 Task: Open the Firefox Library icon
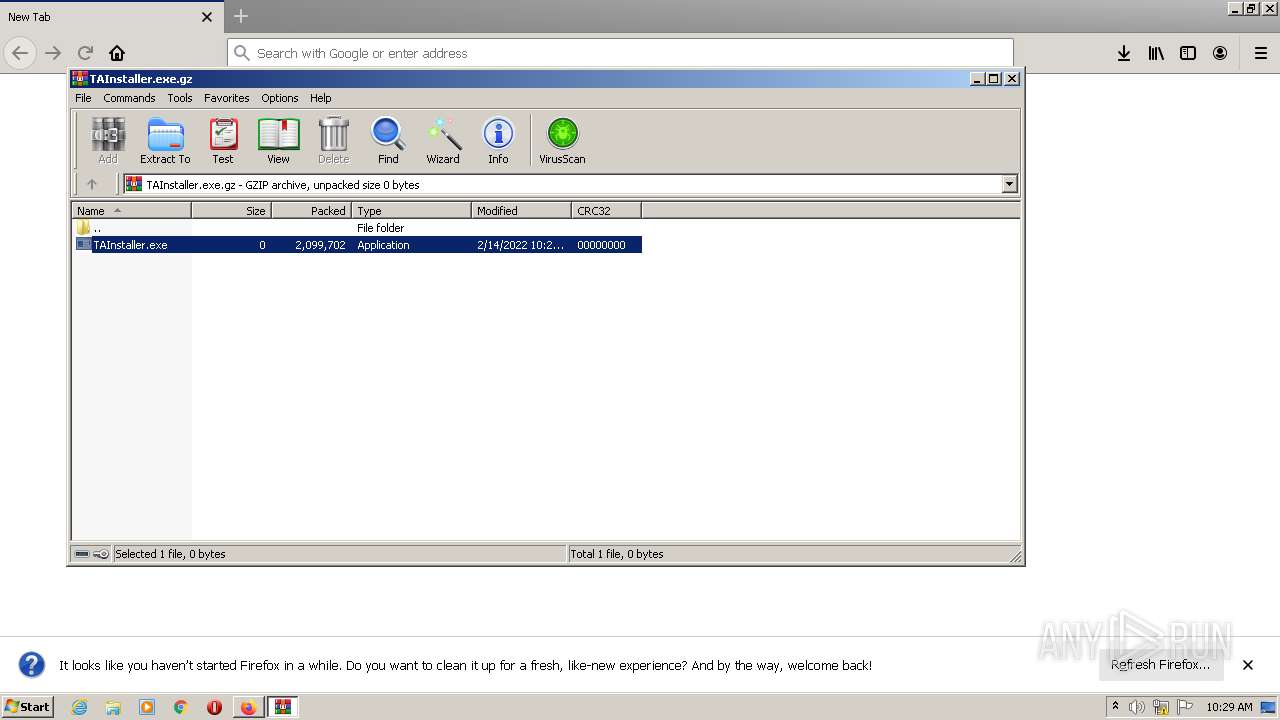1156,53
